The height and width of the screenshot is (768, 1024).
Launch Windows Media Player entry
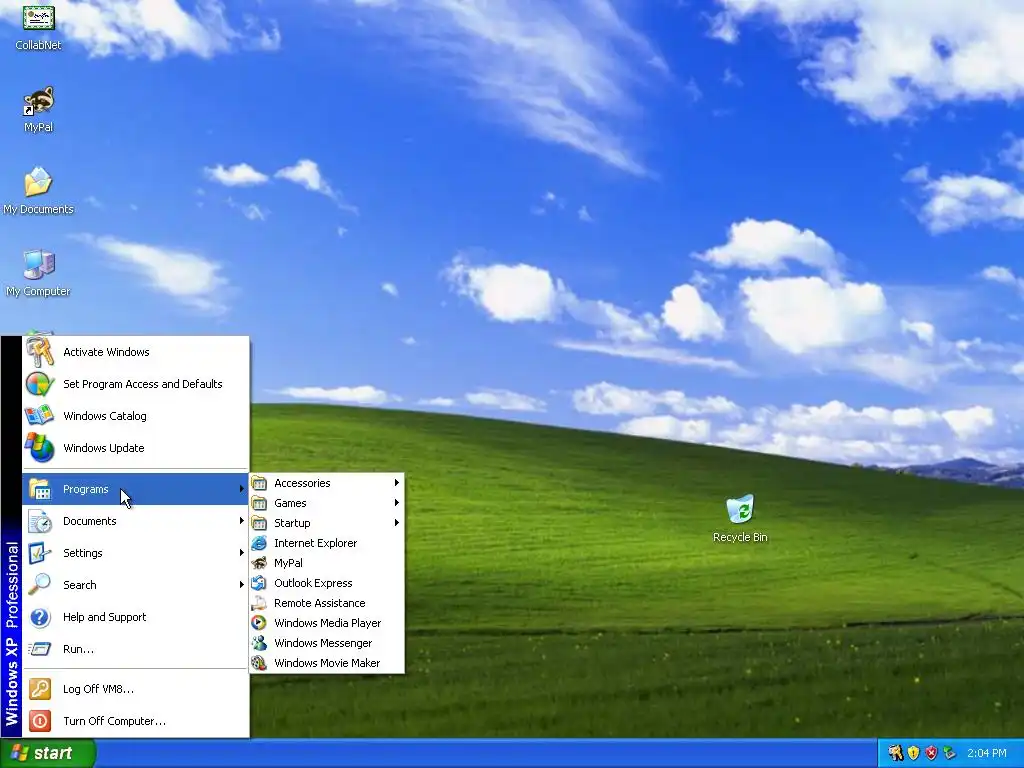pos(327,623)
